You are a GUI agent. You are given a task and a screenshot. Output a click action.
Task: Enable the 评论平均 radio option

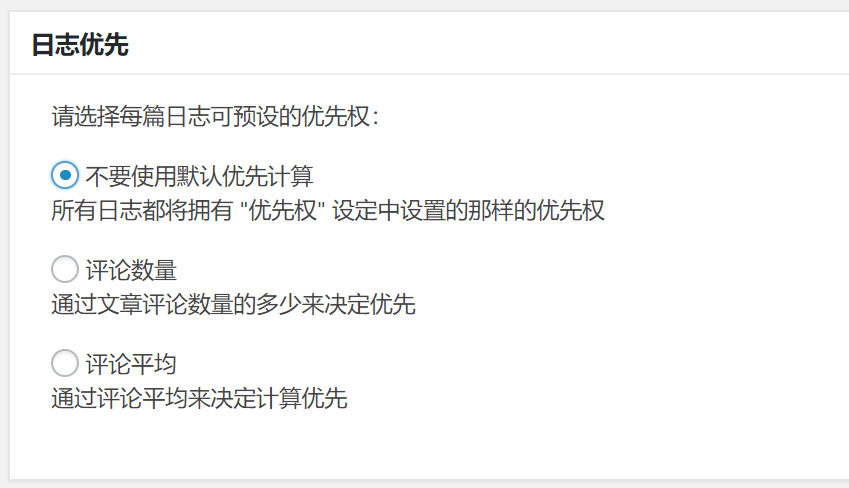(65, 363)
